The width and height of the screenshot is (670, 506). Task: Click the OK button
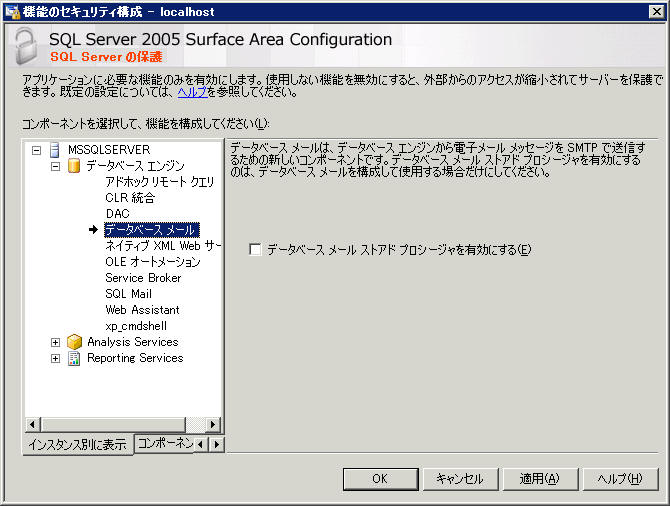(380, 479)
